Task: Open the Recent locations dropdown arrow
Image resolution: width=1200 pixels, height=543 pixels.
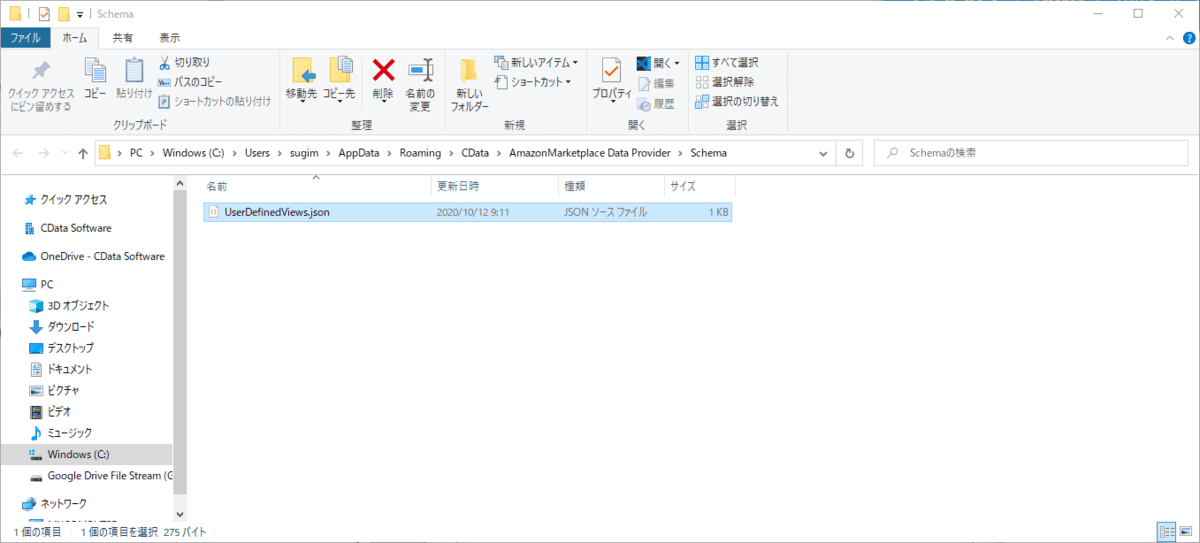Action: coord(63,154)
